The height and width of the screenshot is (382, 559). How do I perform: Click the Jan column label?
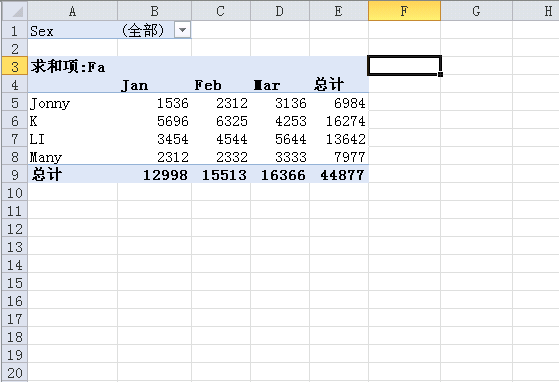(x=154, y=84)
